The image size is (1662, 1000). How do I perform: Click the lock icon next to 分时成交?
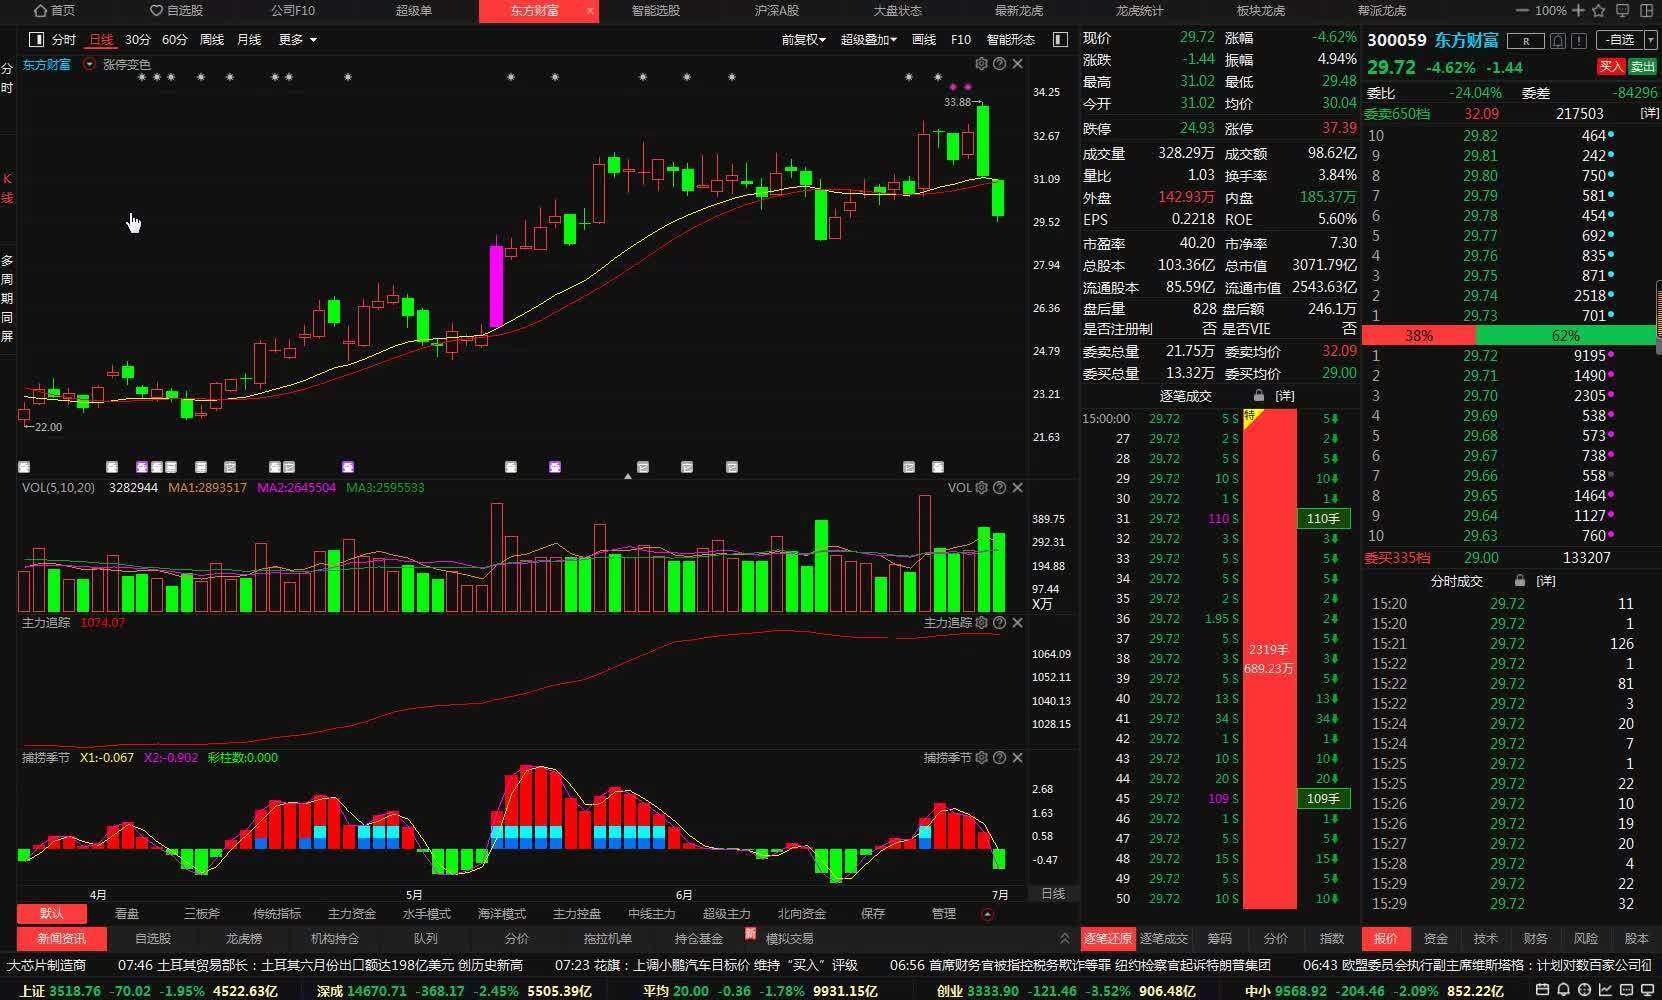click(1520, 581)
